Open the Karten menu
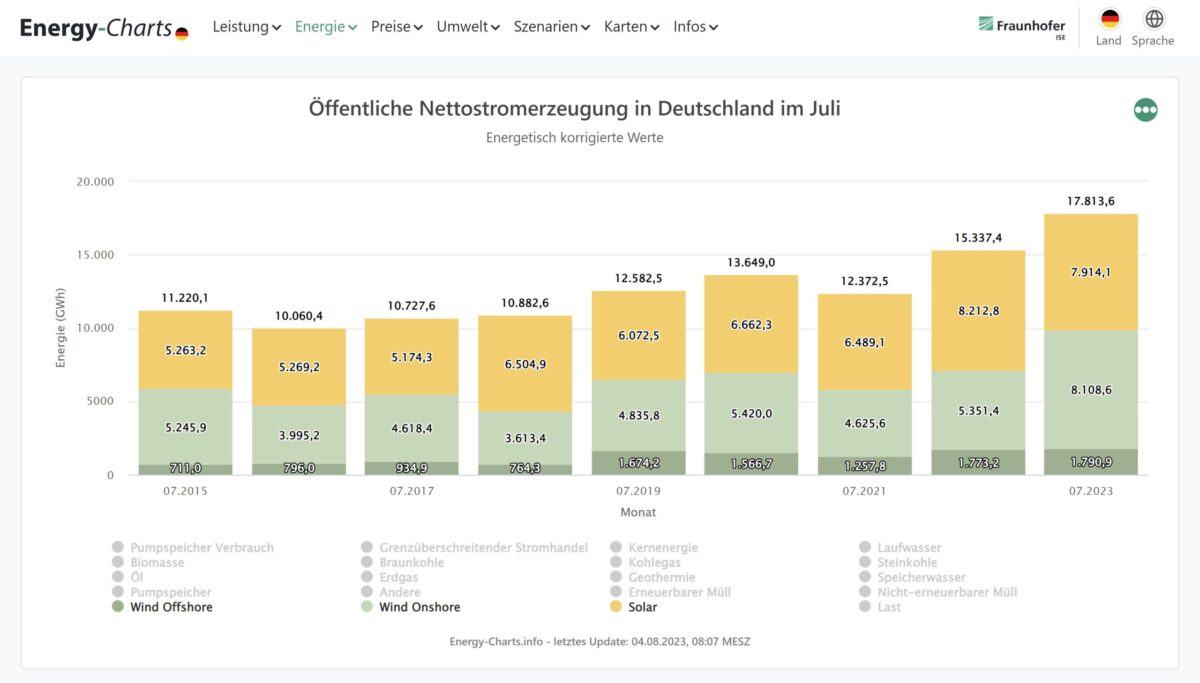This screenshot has height=683, width=1200. click(631, 27)
